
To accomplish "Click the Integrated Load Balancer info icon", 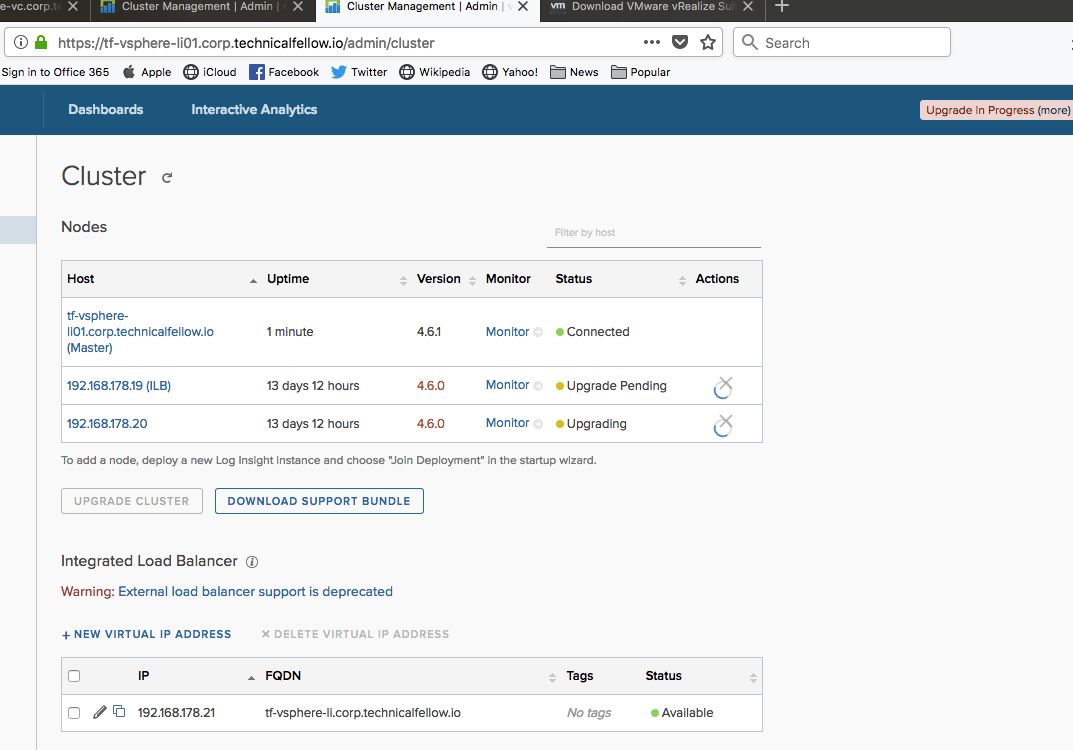I will click(x=252, y=562).
